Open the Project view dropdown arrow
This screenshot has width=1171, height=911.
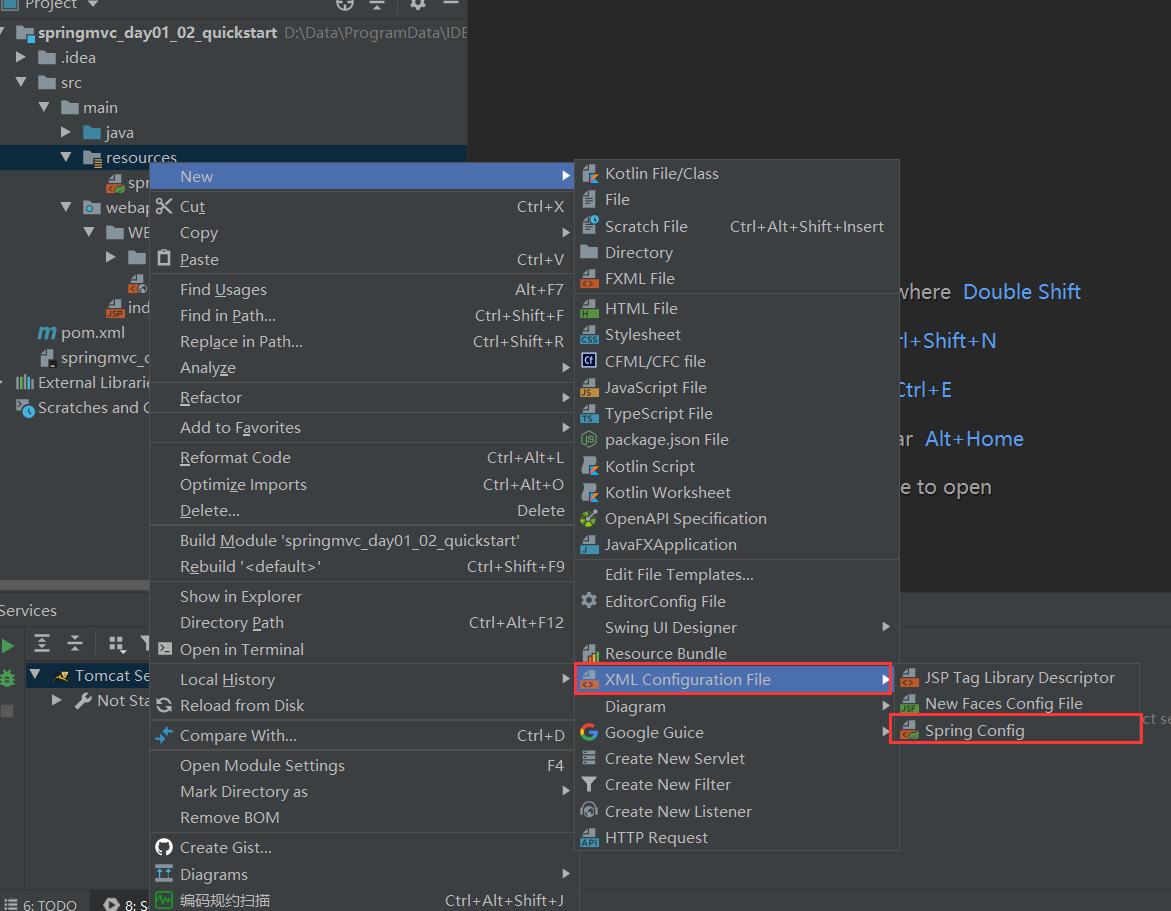click(93, 4)
